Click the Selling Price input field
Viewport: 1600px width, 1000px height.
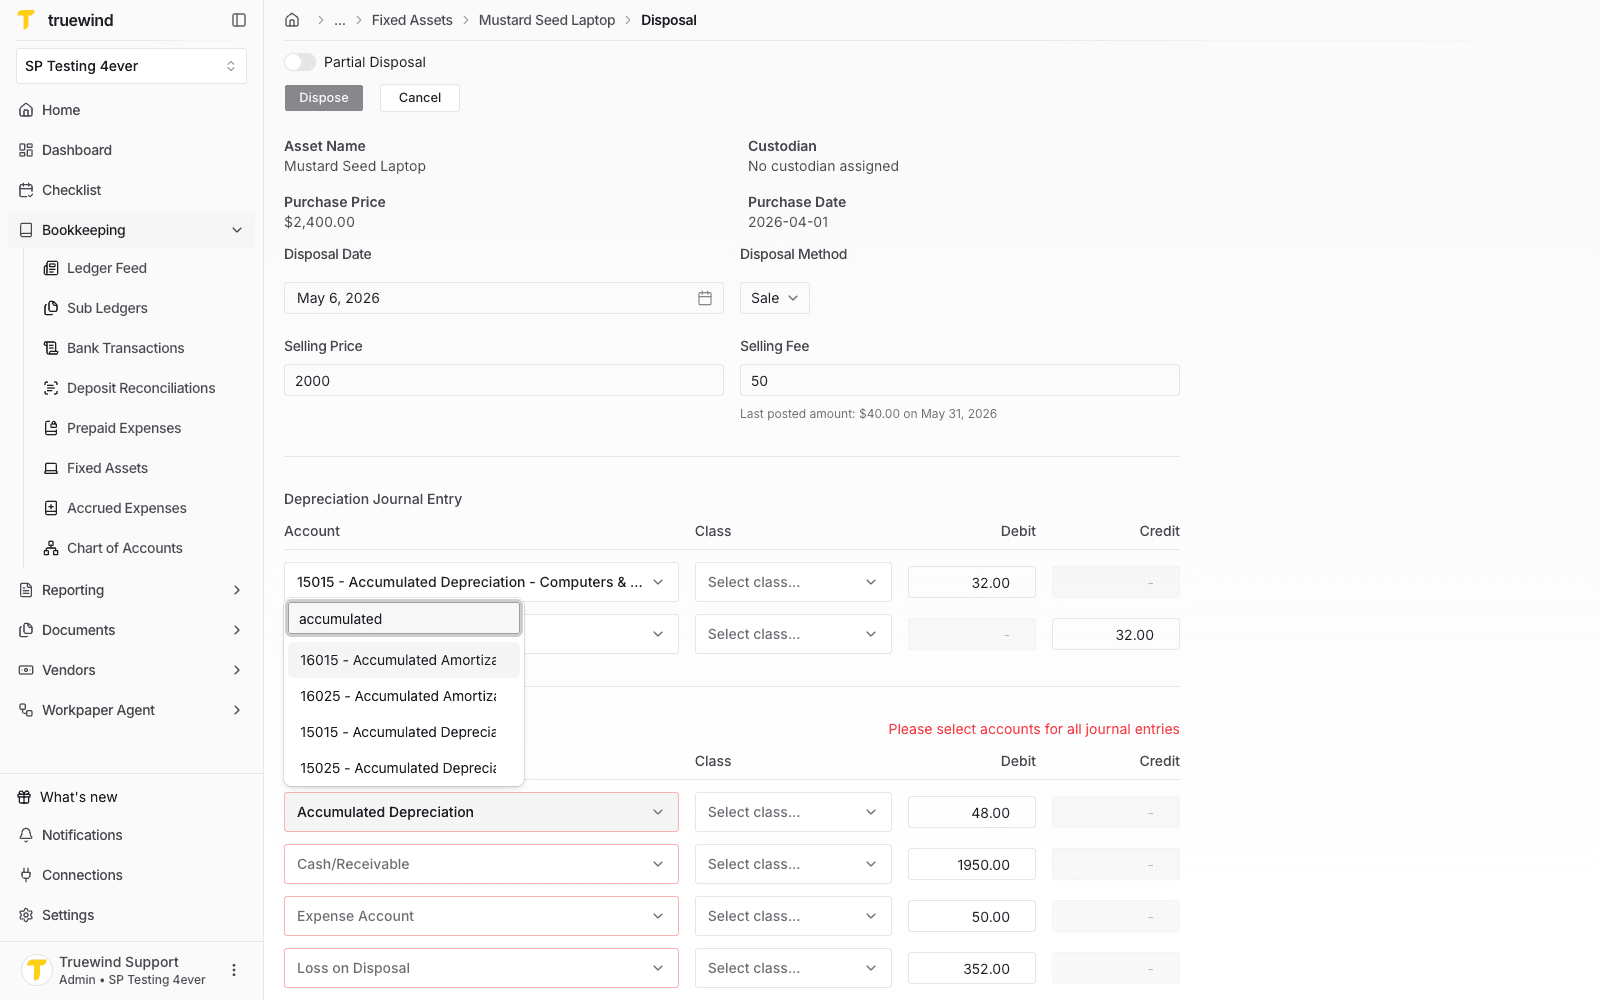pos(504,380)
